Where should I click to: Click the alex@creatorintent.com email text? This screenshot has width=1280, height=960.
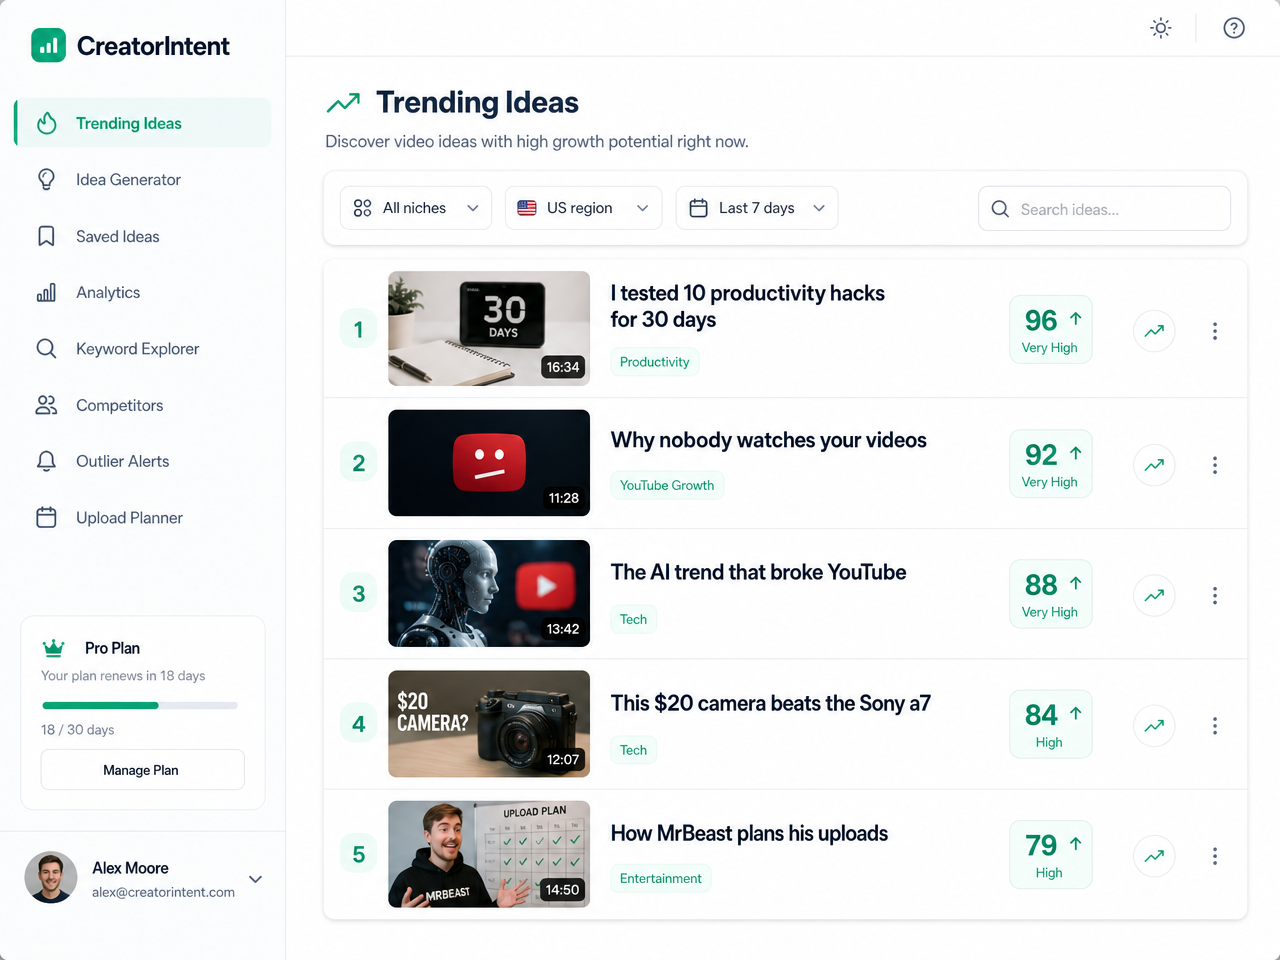163,892
